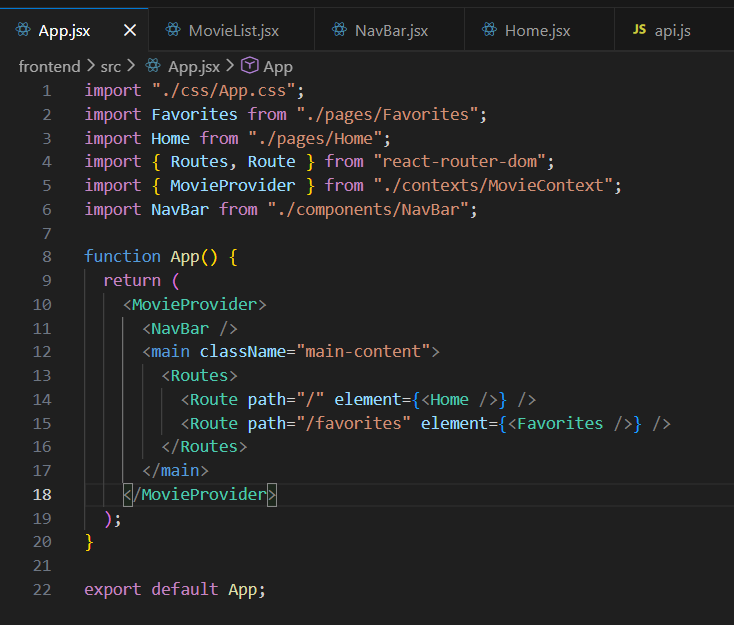Click the React icon on App.jsx tab
Image resolution: width=734 pixels, height=625 pixels.
22,31
